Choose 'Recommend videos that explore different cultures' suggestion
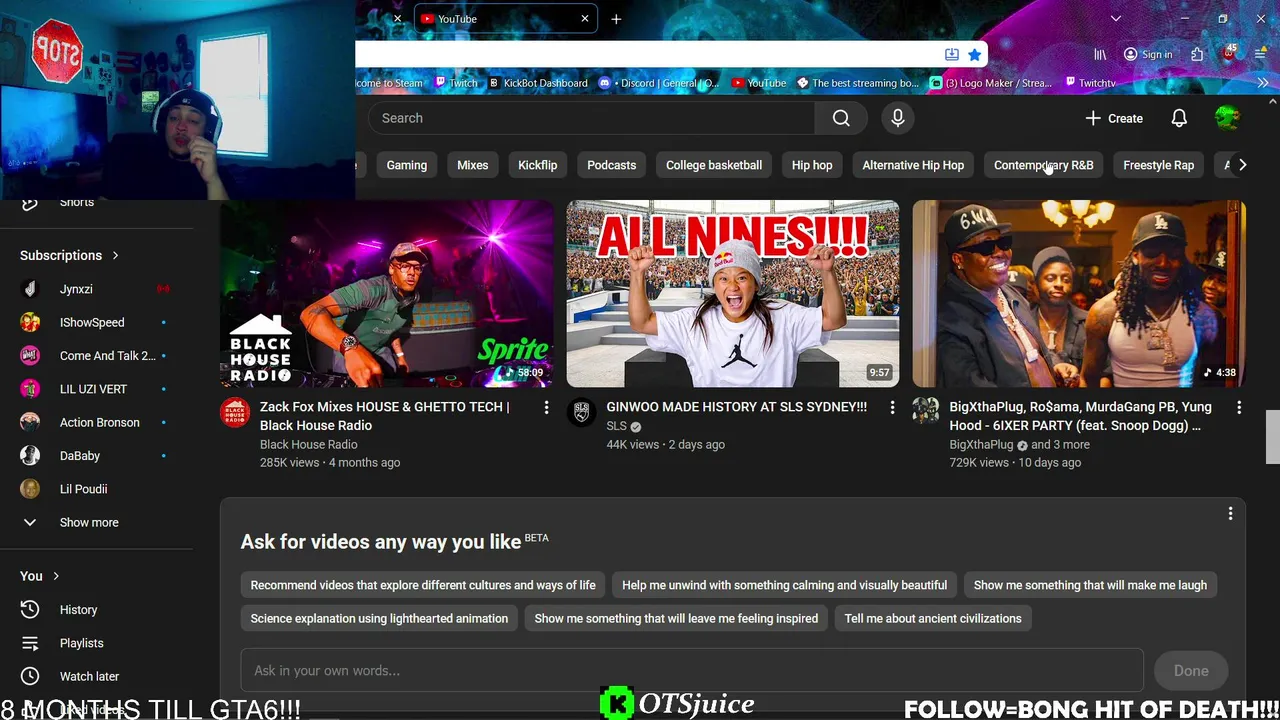The height and width of the screenshot is (720, 1280). (x=423, y=585)
